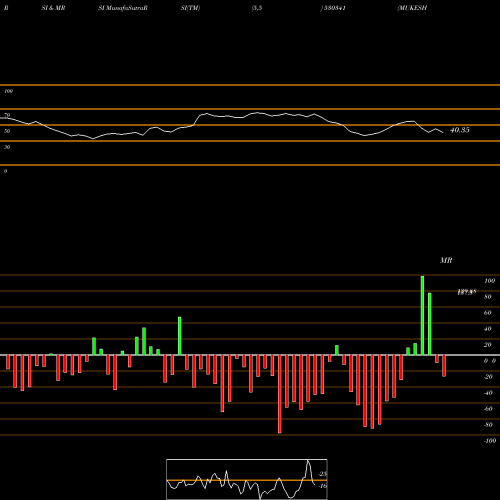Click the 60 label on MR axis
This screenshot has width=500, height=500.
[x=488, y=313]
